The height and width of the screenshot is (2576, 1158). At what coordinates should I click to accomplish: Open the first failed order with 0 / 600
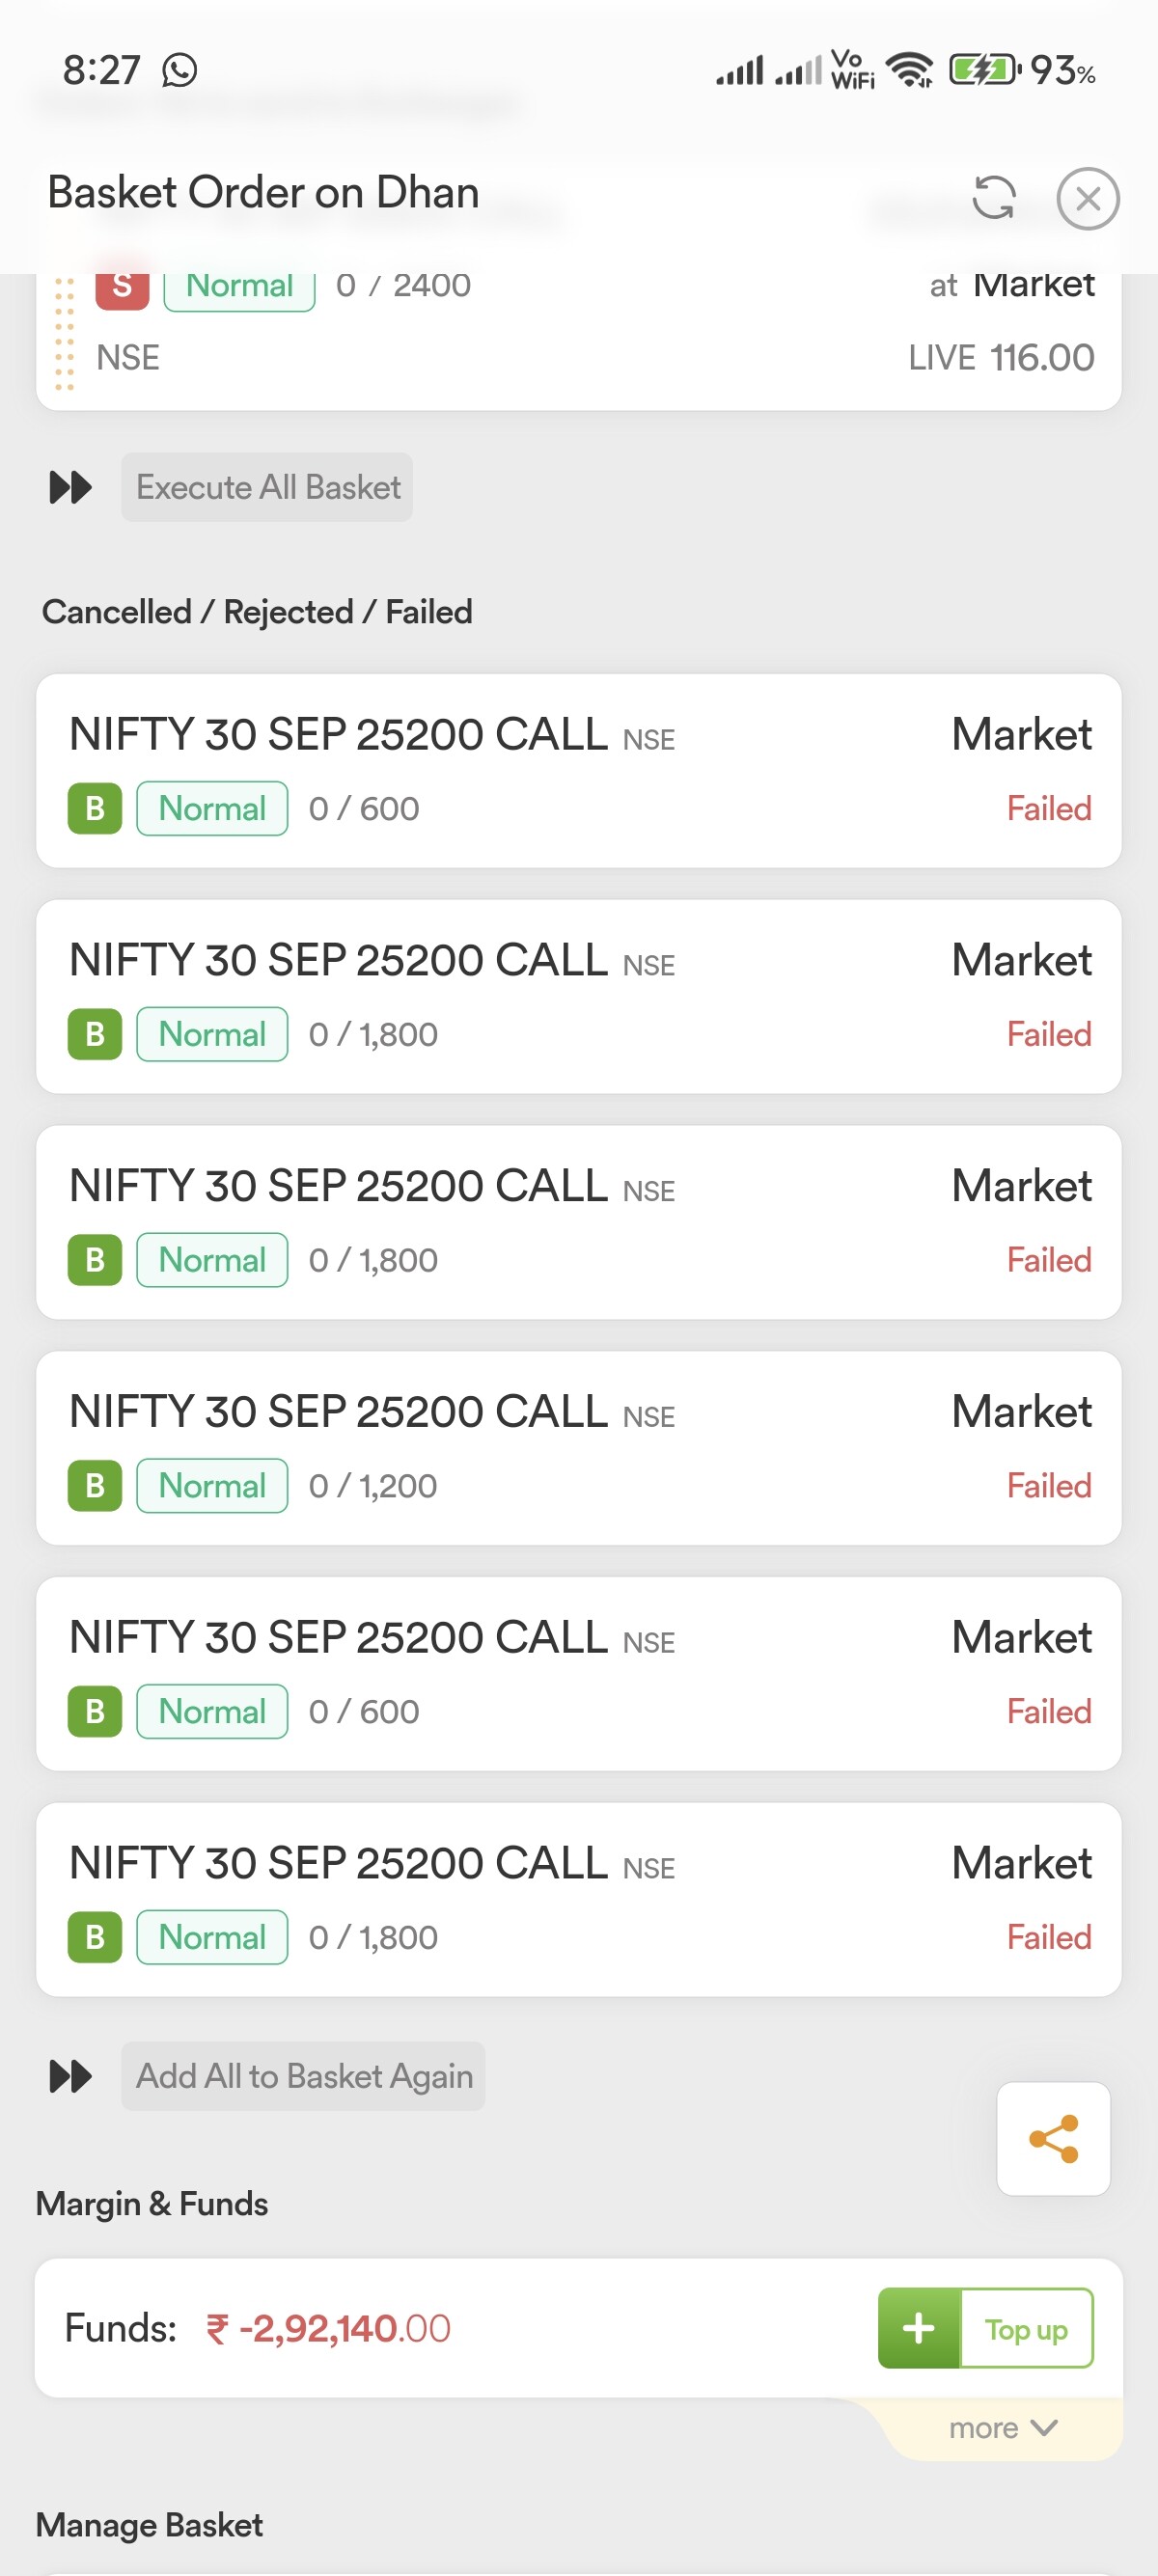coord(578,770)
